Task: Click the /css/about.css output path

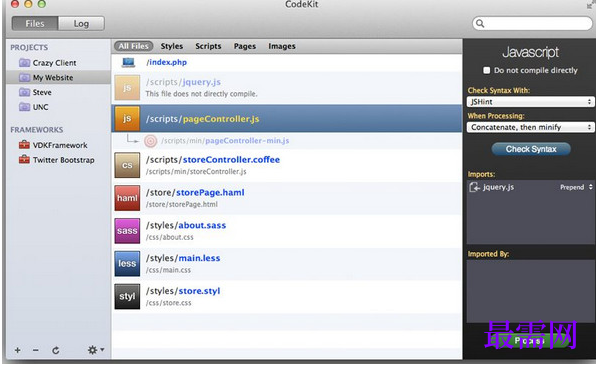Action: [x=170, y=237]
